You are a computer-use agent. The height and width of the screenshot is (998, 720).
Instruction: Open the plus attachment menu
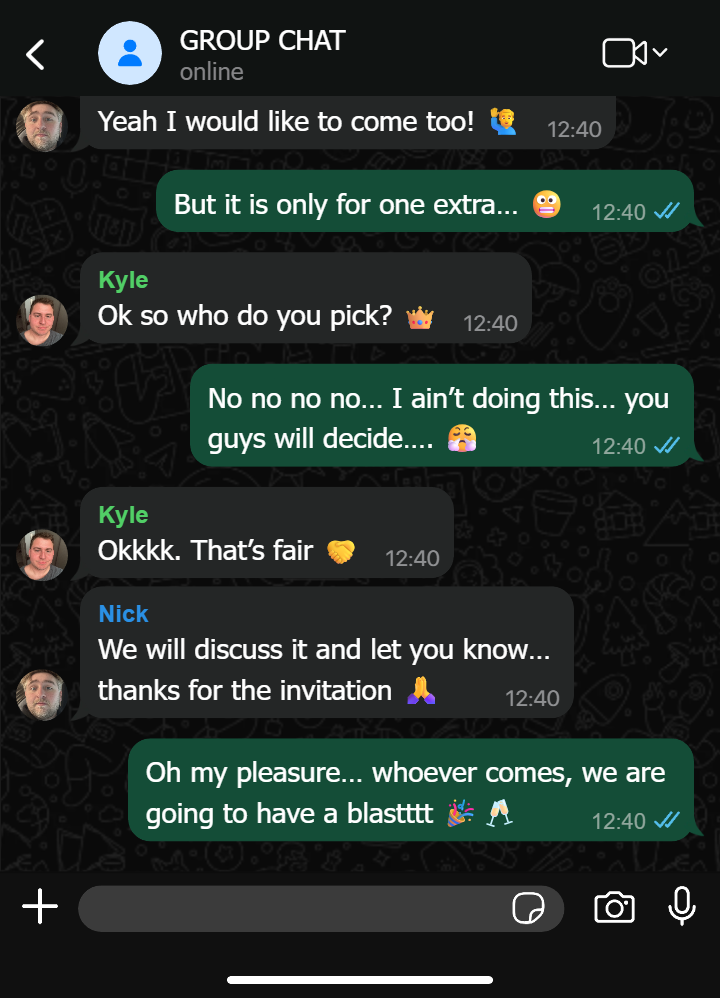tap(40, 906)
